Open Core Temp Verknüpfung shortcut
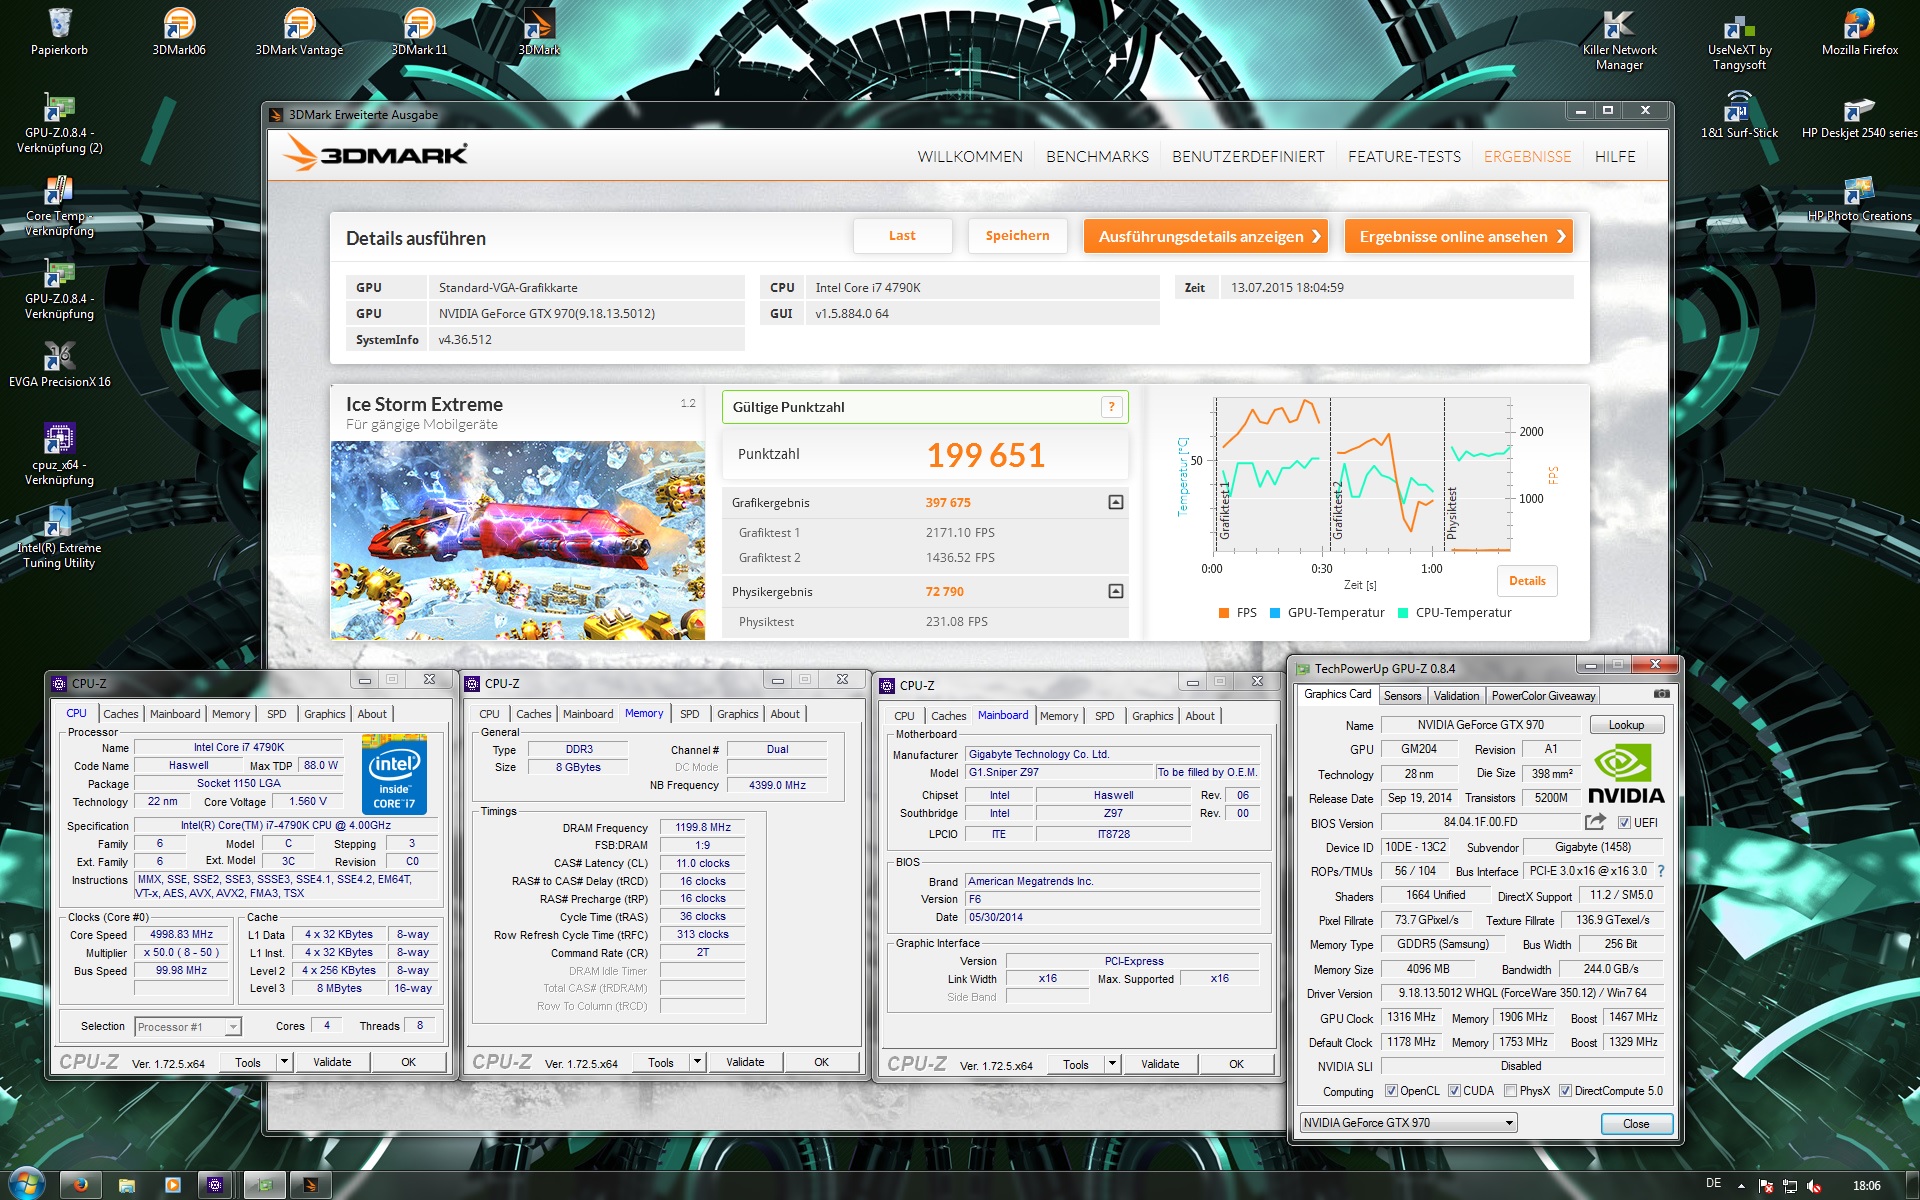The height and width of the screenshot is (1200, 1920). coord(59,205)
